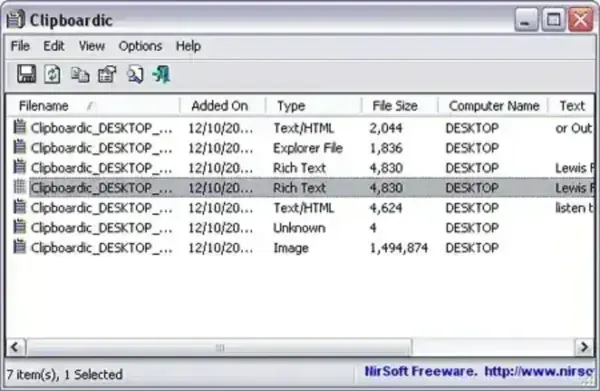The height and width of the screenshot is (391, 600).
Task: Click the 'listen' text cell
Action: [574, 208]
